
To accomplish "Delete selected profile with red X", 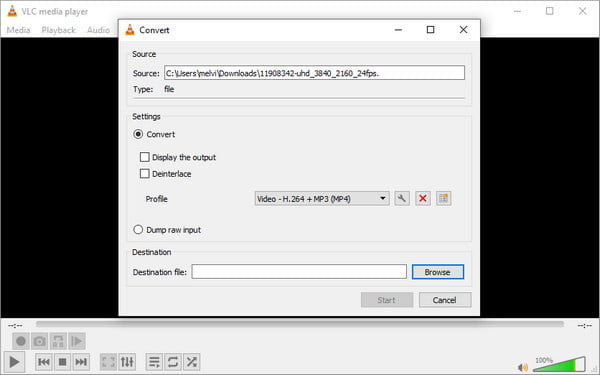I will point(423,198).
